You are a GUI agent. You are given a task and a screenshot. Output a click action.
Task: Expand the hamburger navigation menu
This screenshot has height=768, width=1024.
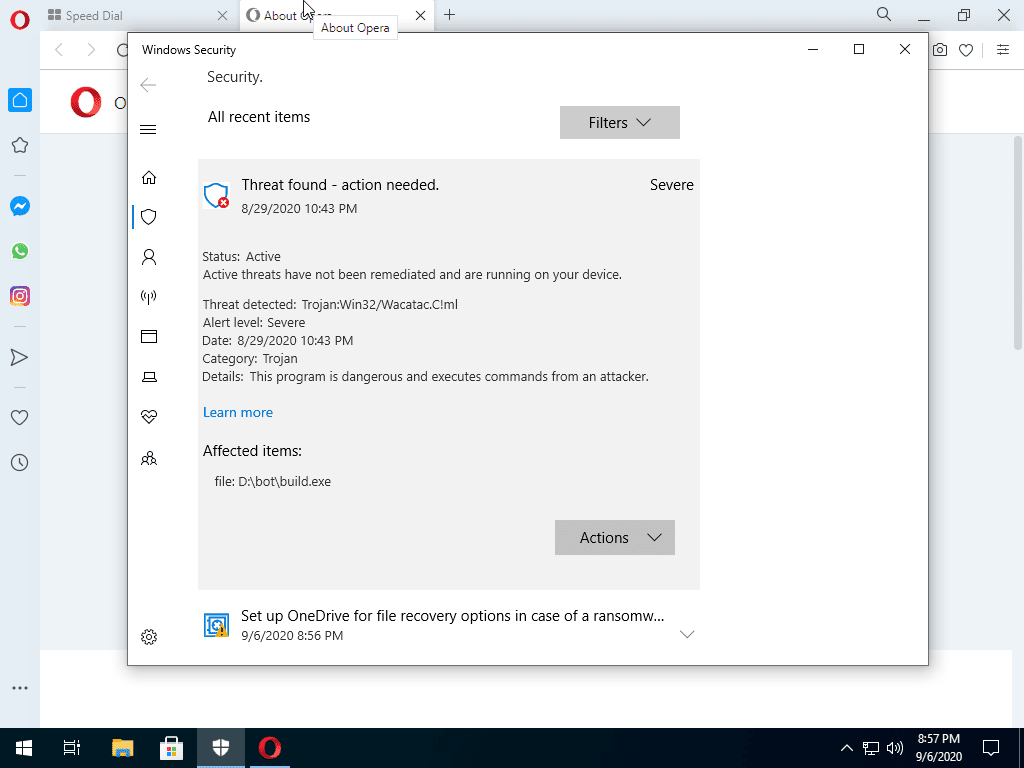point(148,129)
